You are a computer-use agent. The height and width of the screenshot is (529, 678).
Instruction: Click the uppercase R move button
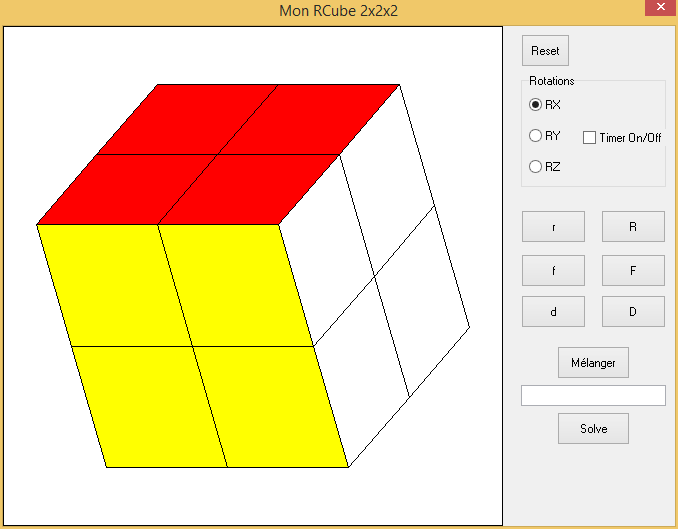coord(633,227)
